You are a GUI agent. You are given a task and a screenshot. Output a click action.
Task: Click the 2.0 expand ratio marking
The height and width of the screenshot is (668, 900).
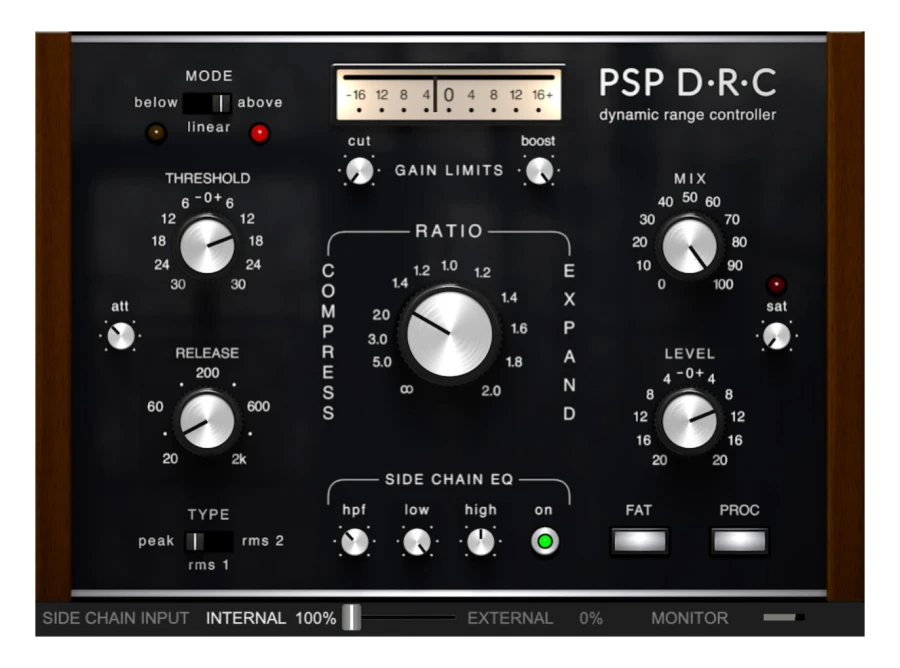[x=491, y=391]
